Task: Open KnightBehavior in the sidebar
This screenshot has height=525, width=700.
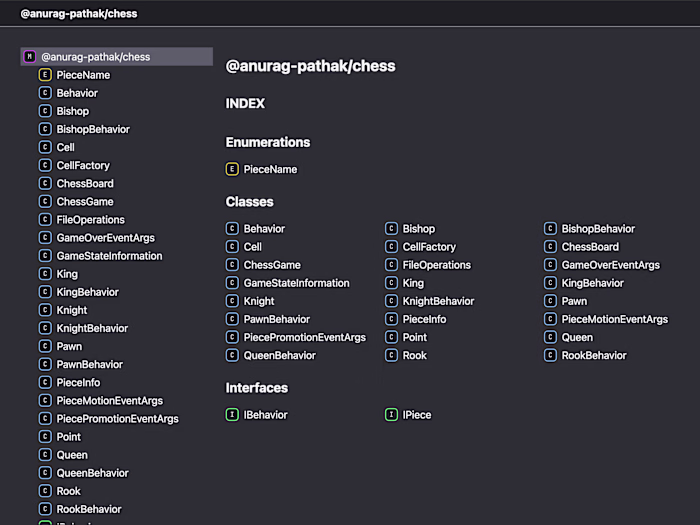Action: click(92, 328)
